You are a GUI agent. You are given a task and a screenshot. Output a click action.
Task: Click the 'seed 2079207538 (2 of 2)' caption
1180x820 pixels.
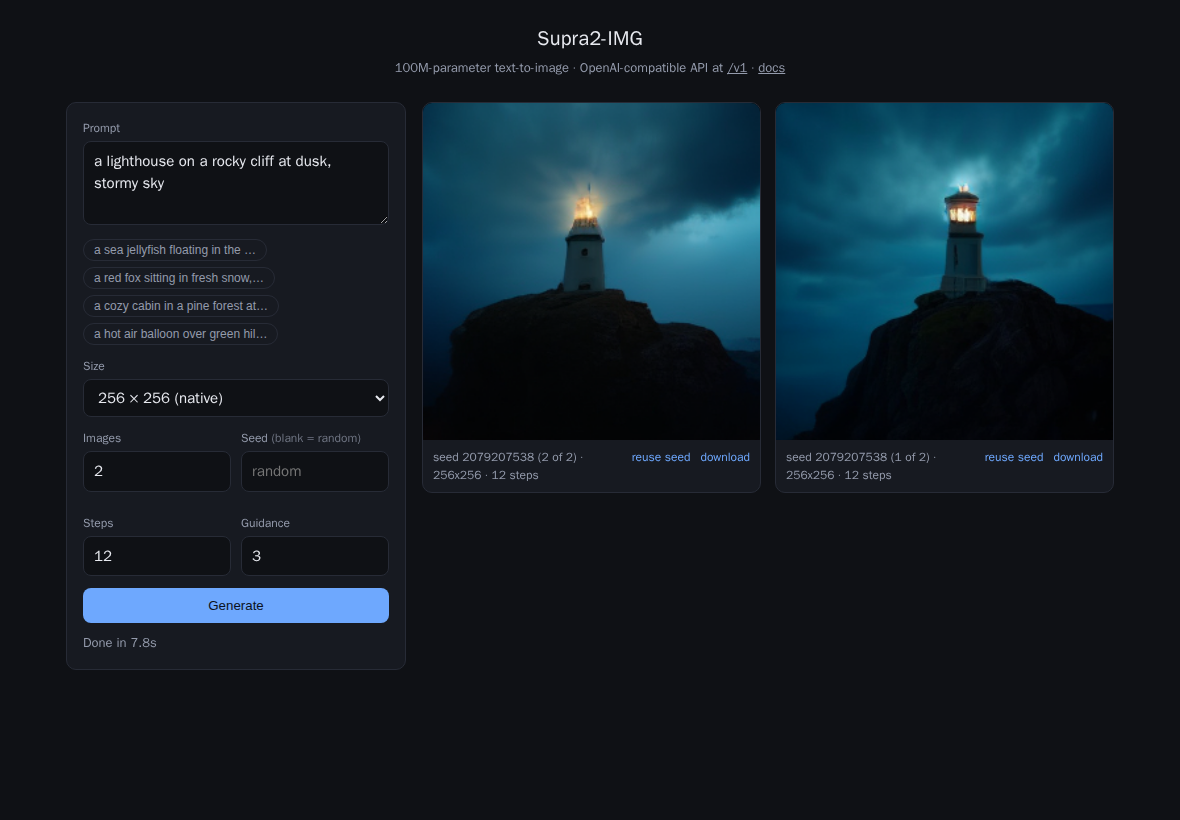(x=505, y=457)
